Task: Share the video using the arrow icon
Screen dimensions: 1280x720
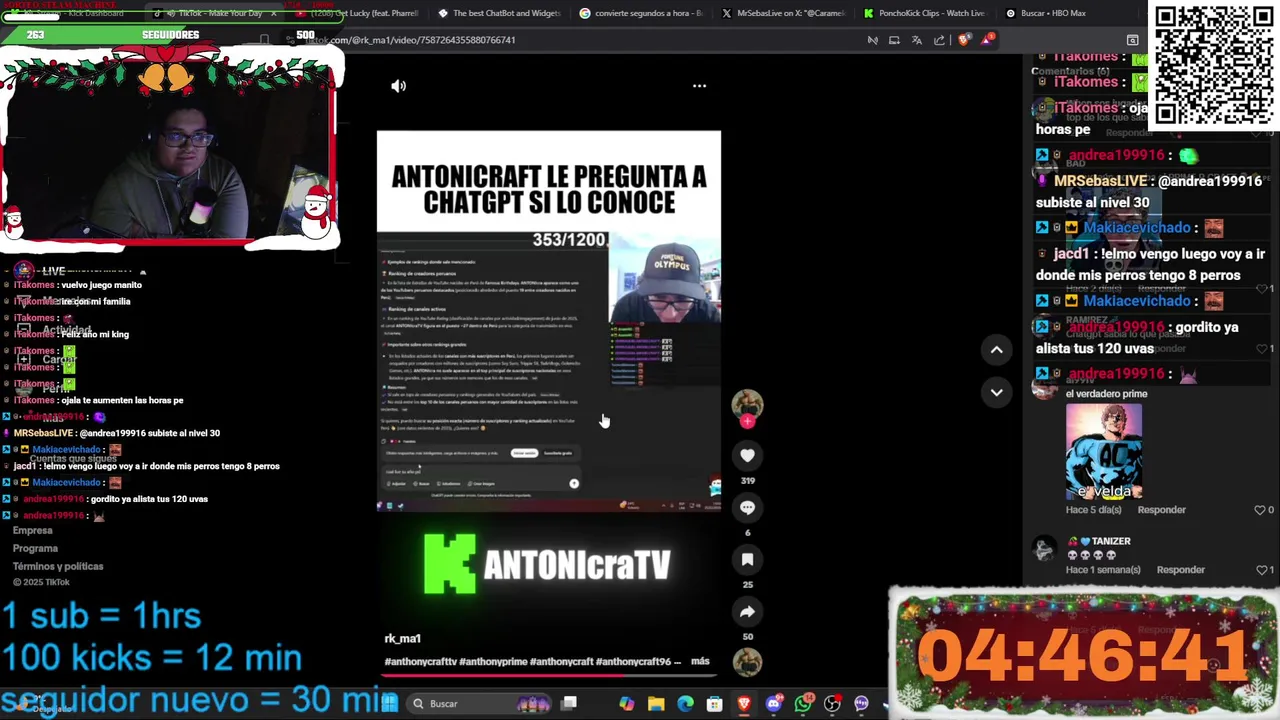Action: click(x=747, y=611)
